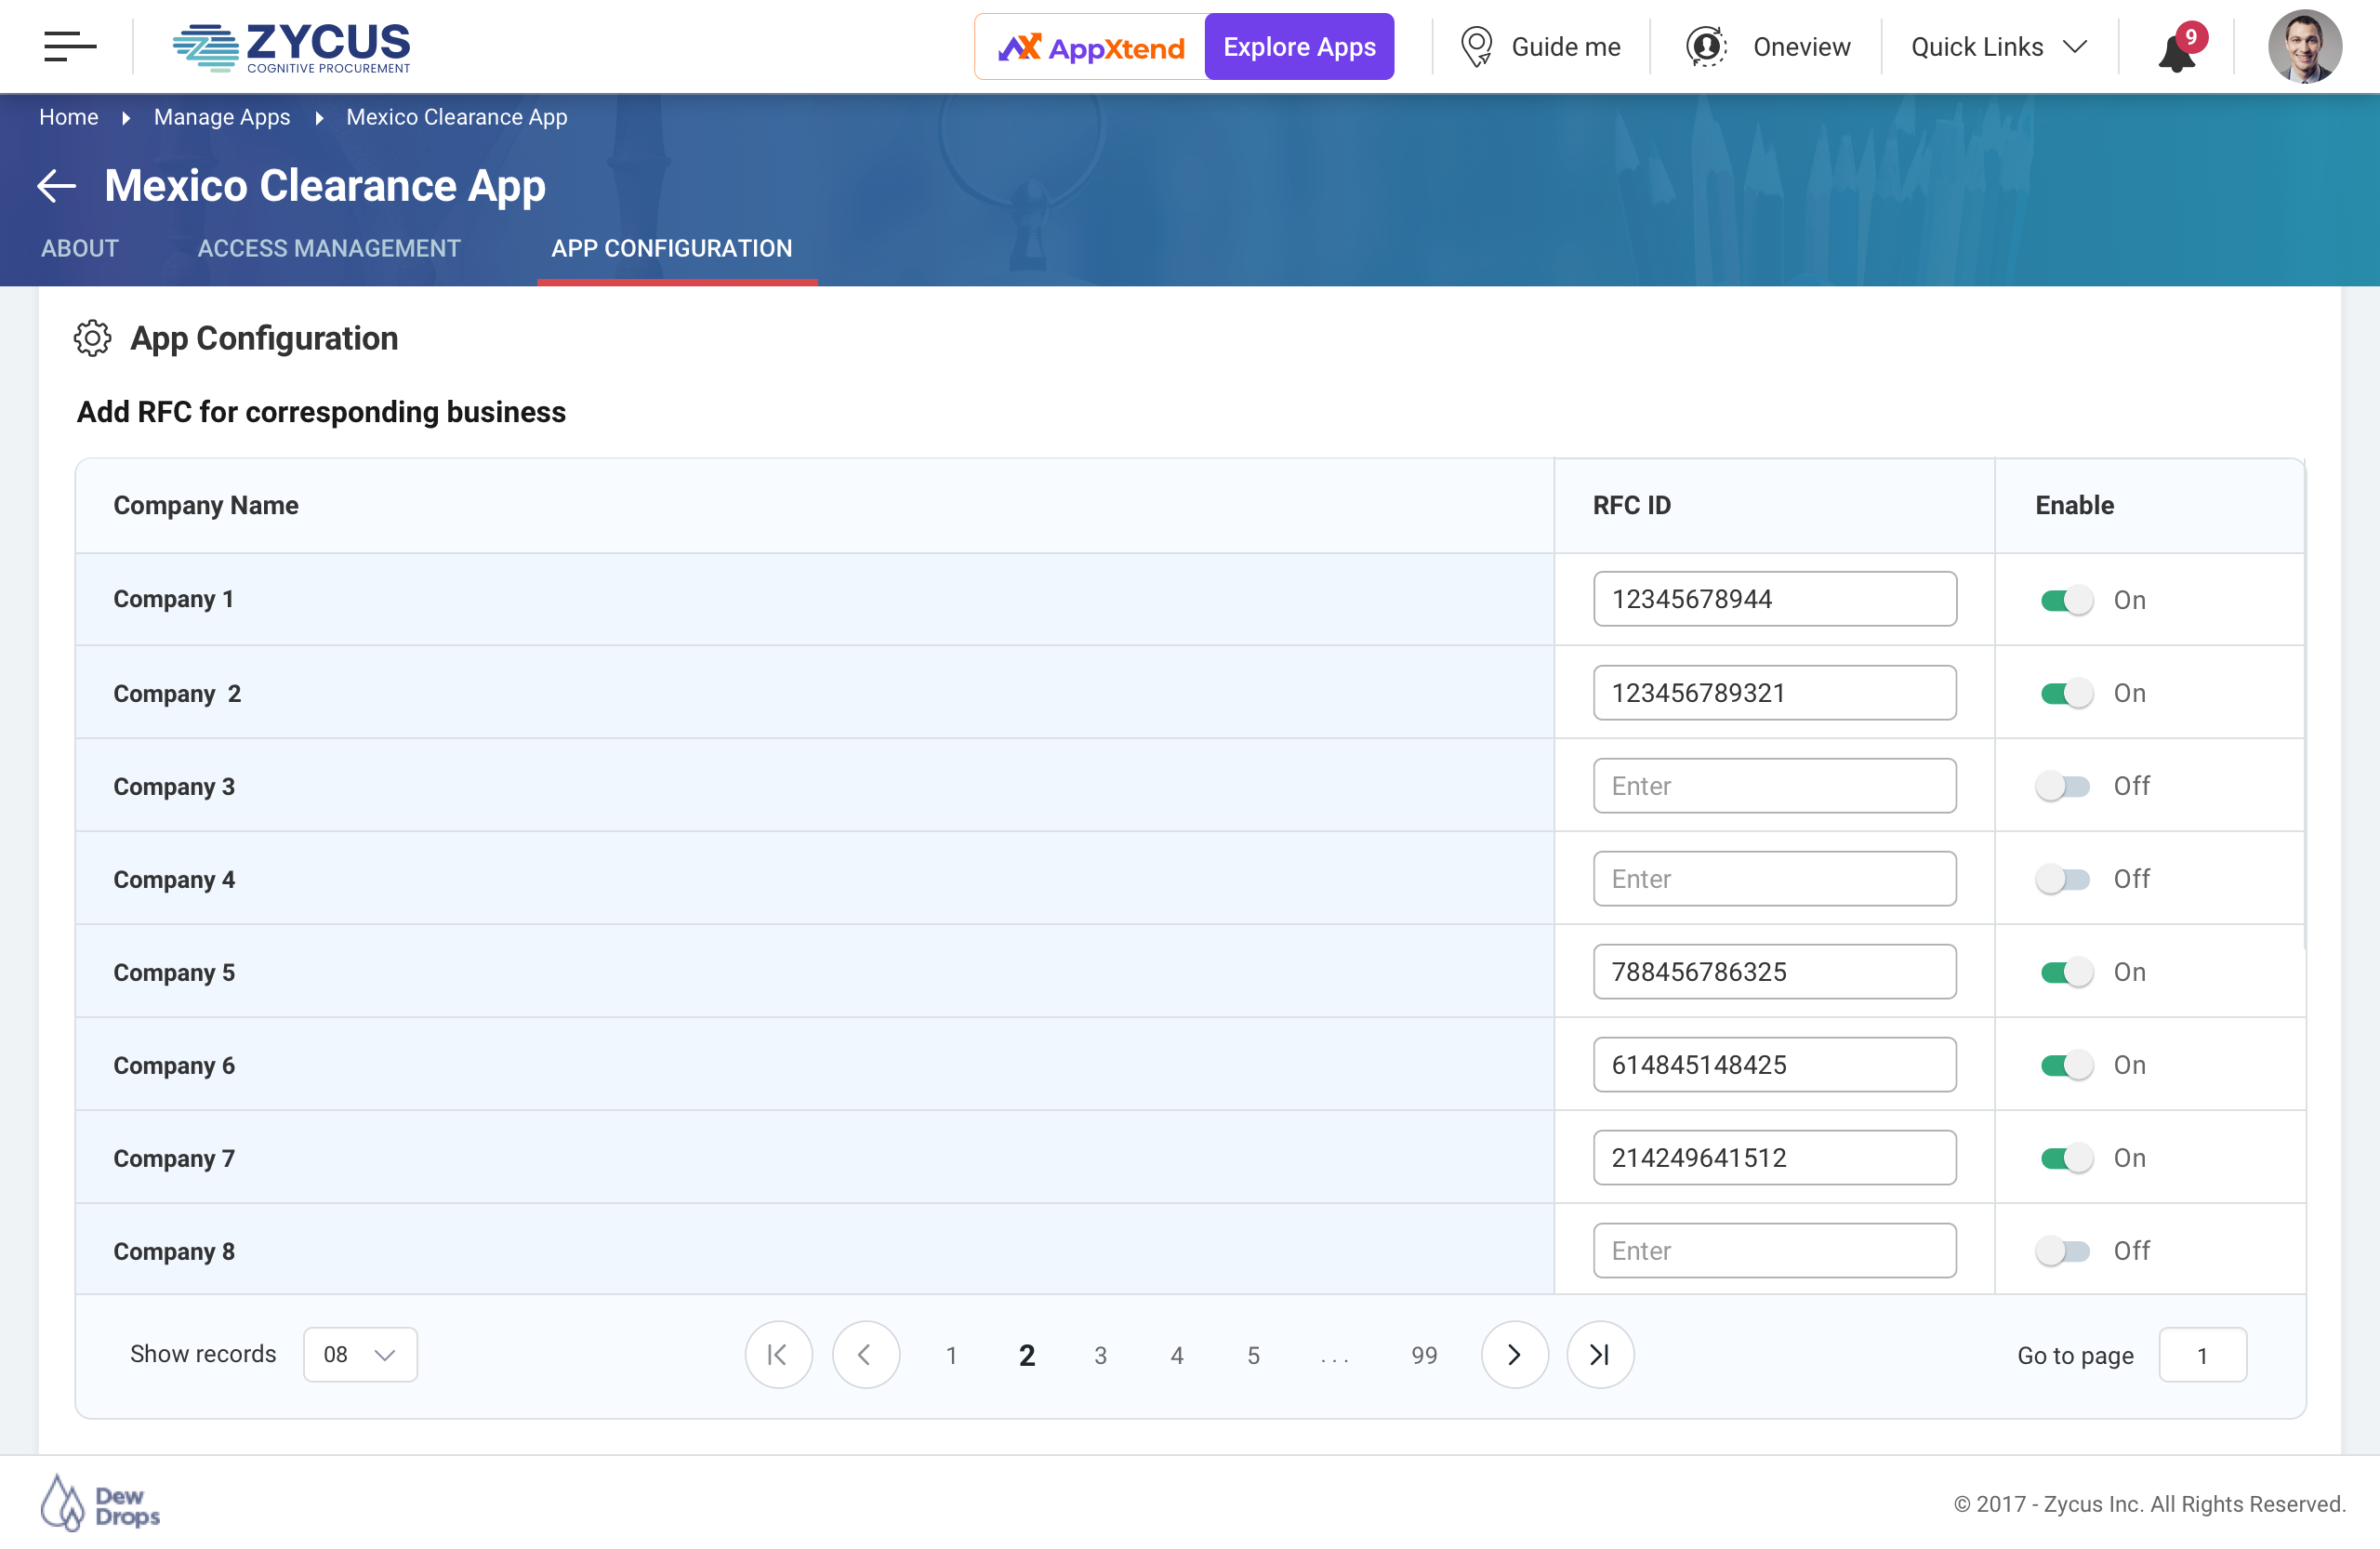Click the Company 8 RFC ID field

(1774, 1251)
